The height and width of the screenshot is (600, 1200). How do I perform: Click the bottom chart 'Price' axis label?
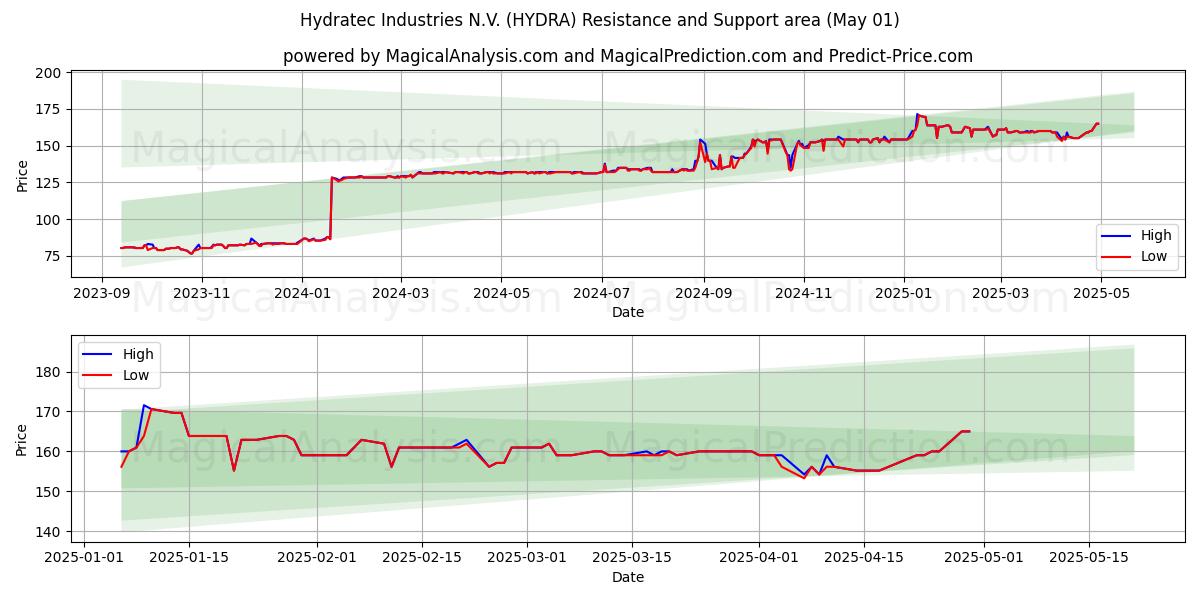pyautogui.click(x=23, y=439)
